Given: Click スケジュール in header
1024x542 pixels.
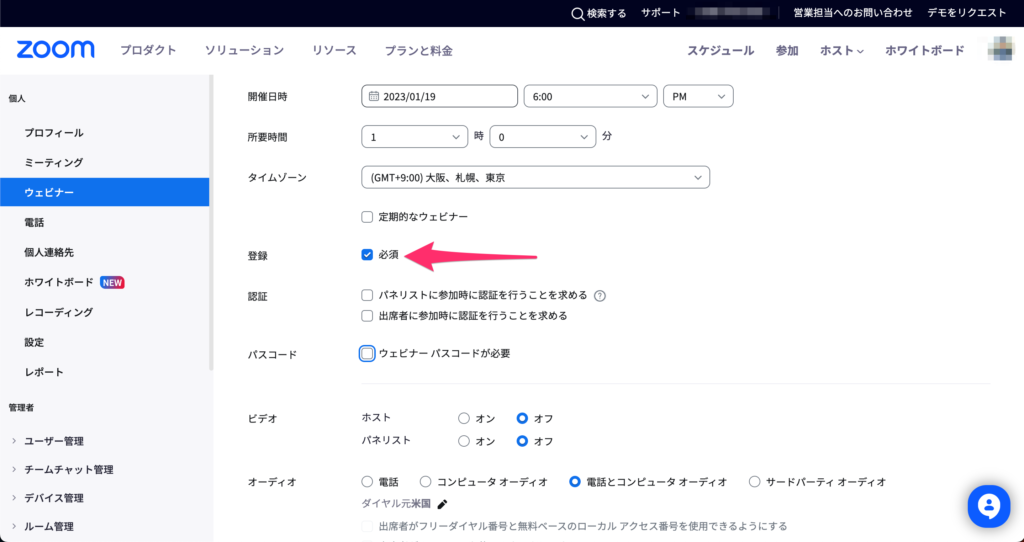Looking at the screenshot, I should point(720,50).
